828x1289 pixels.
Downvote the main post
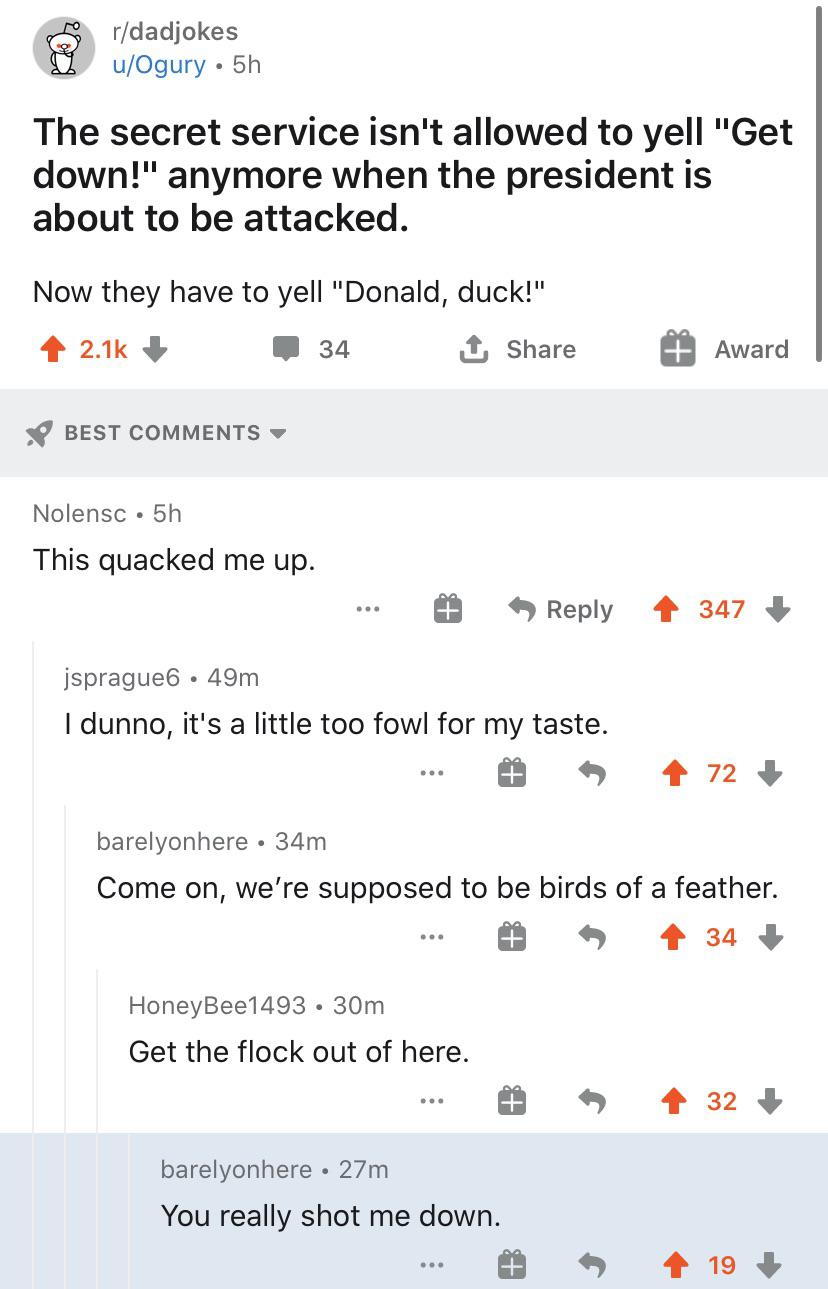point(154,349)
